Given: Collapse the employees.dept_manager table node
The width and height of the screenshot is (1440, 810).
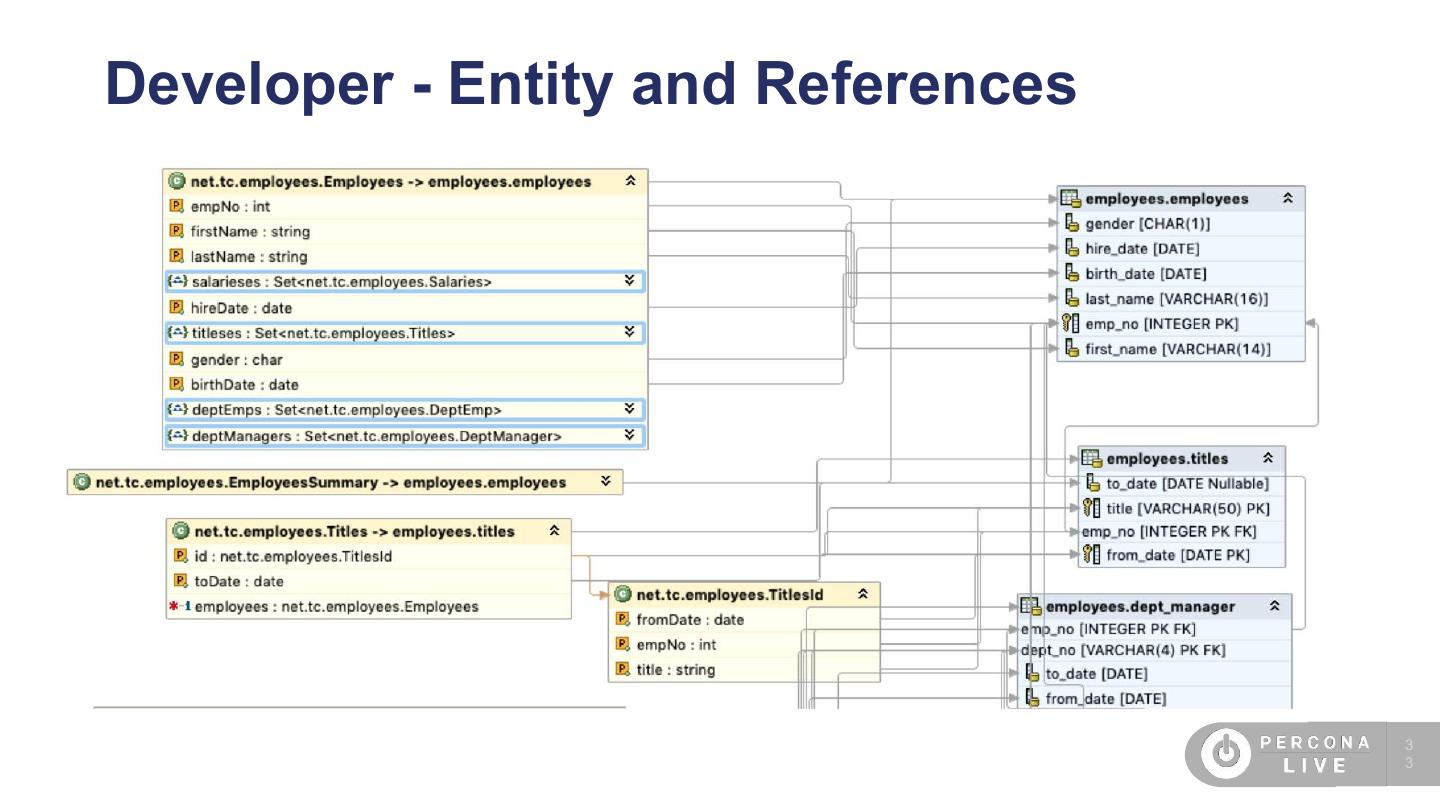Looking at the screenshot, I should 1274,606.
